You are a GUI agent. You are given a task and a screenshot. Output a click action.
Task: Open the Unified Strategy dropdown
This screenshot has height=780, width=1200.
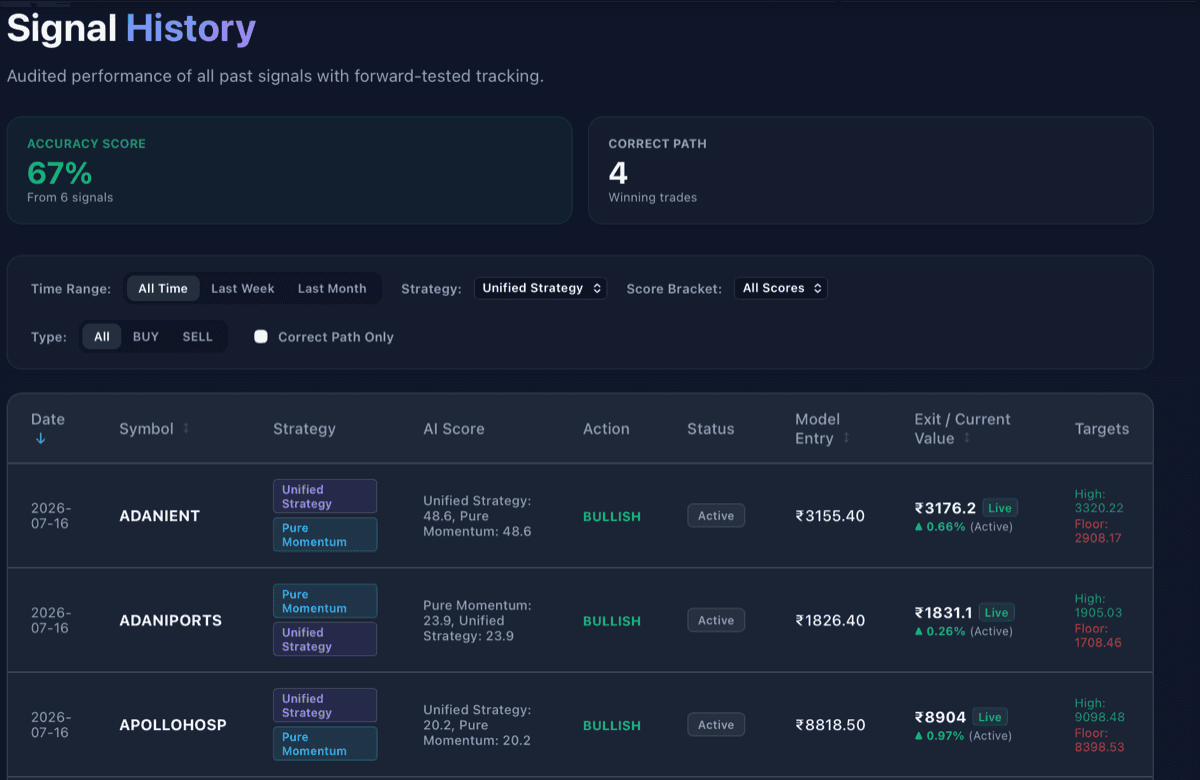540,288
